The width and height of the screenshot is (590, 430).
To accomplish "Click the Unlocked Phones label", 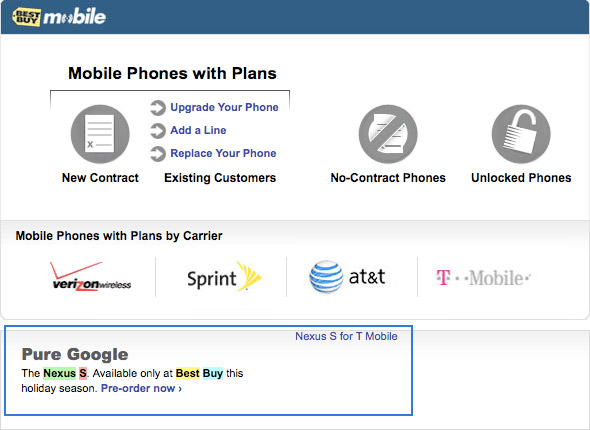I will [x=521, y=178].
